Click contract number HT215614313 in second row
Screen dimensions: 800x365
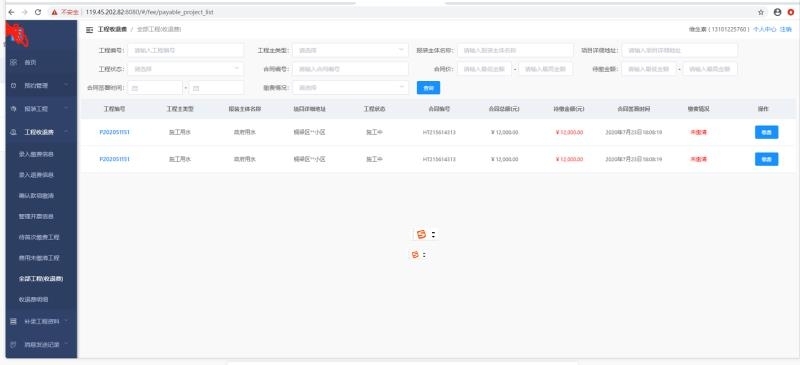click(439, 159)
